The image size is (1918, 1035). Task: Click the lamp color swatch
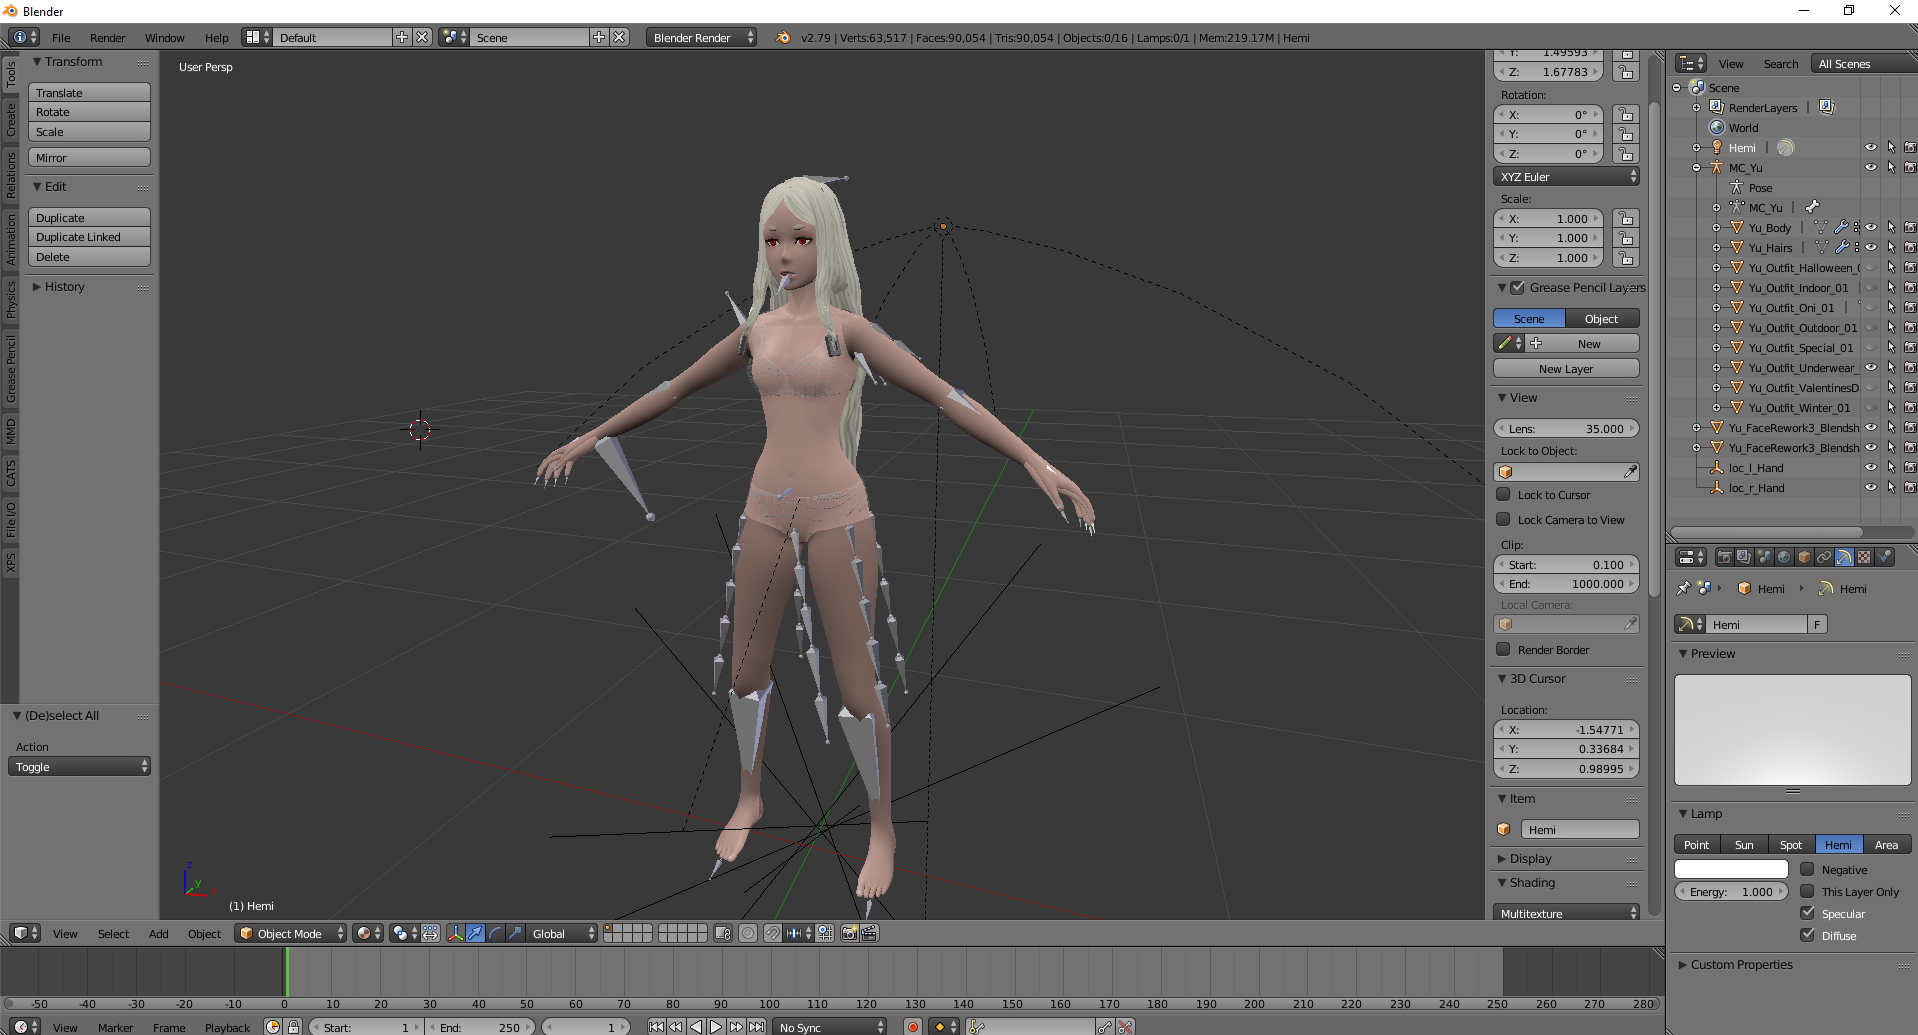[1731, 870]
